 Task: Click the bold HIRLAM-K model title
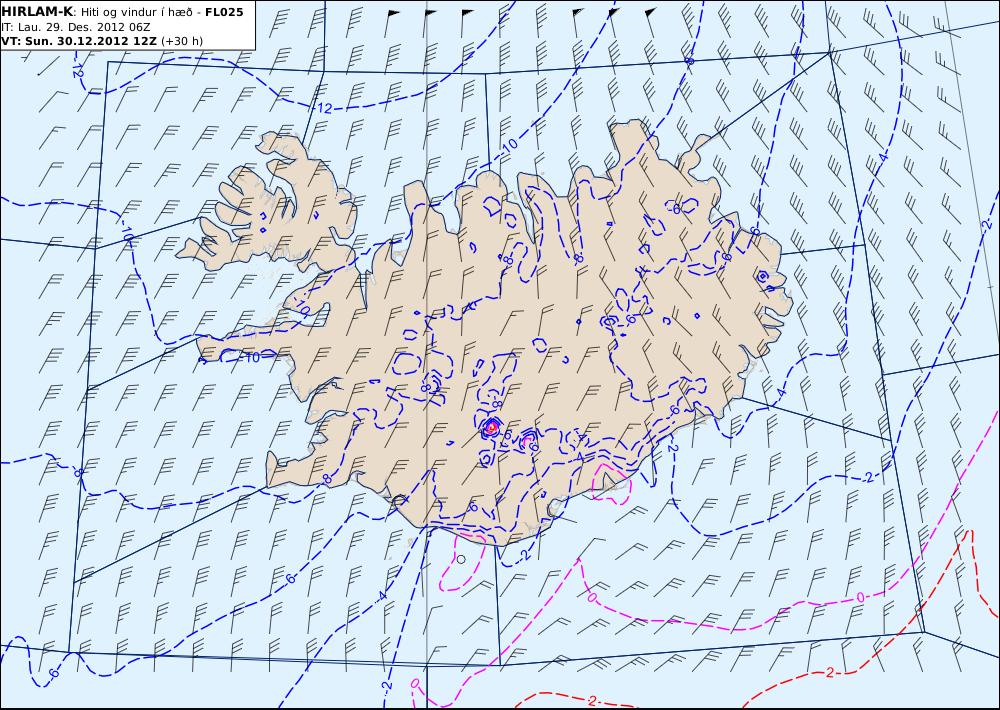(x=37, y=12)
